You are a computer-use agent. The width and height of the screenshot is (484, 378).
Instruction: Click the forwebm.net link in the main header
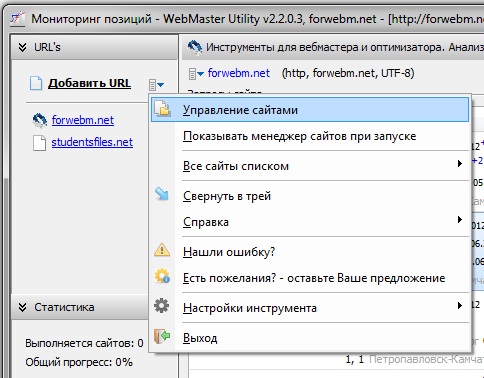(239, 73)
